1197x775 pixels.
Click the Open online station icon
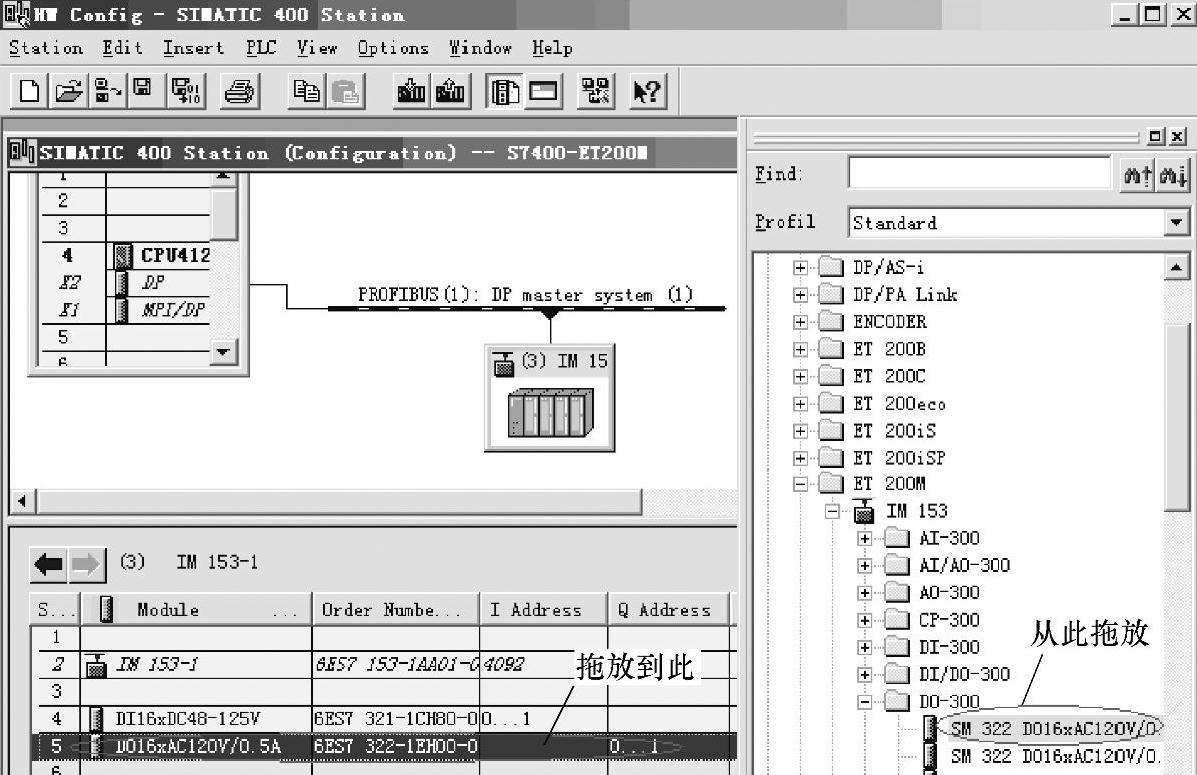(x=106, y=92)
